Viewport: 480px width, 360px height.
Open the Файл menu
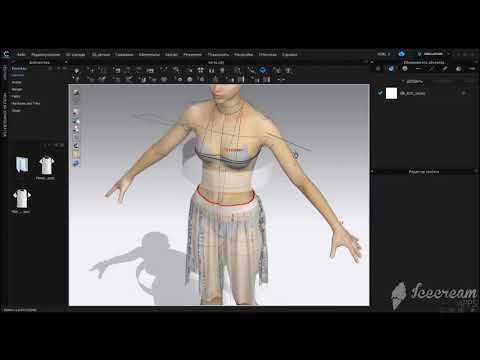[21, 54]
